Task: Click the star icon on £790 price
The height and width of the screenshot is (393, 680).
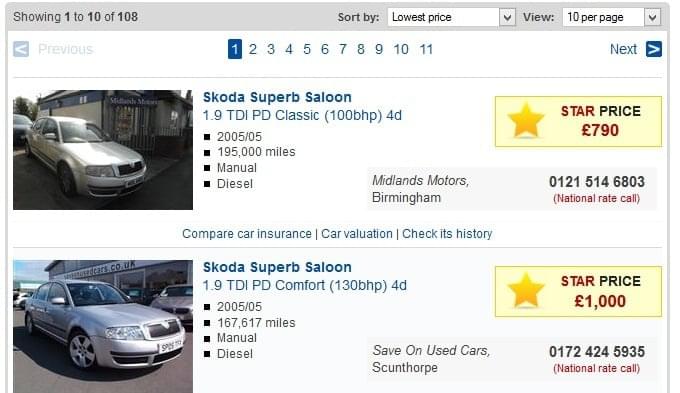Action: tap(526, 121)
